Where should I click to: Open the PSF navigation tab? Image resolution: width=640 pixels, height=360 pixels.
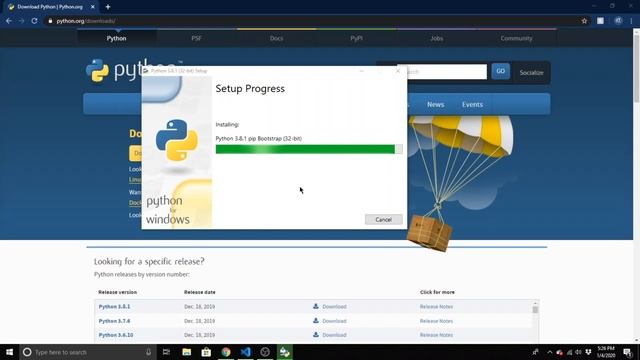coord(196,38)
